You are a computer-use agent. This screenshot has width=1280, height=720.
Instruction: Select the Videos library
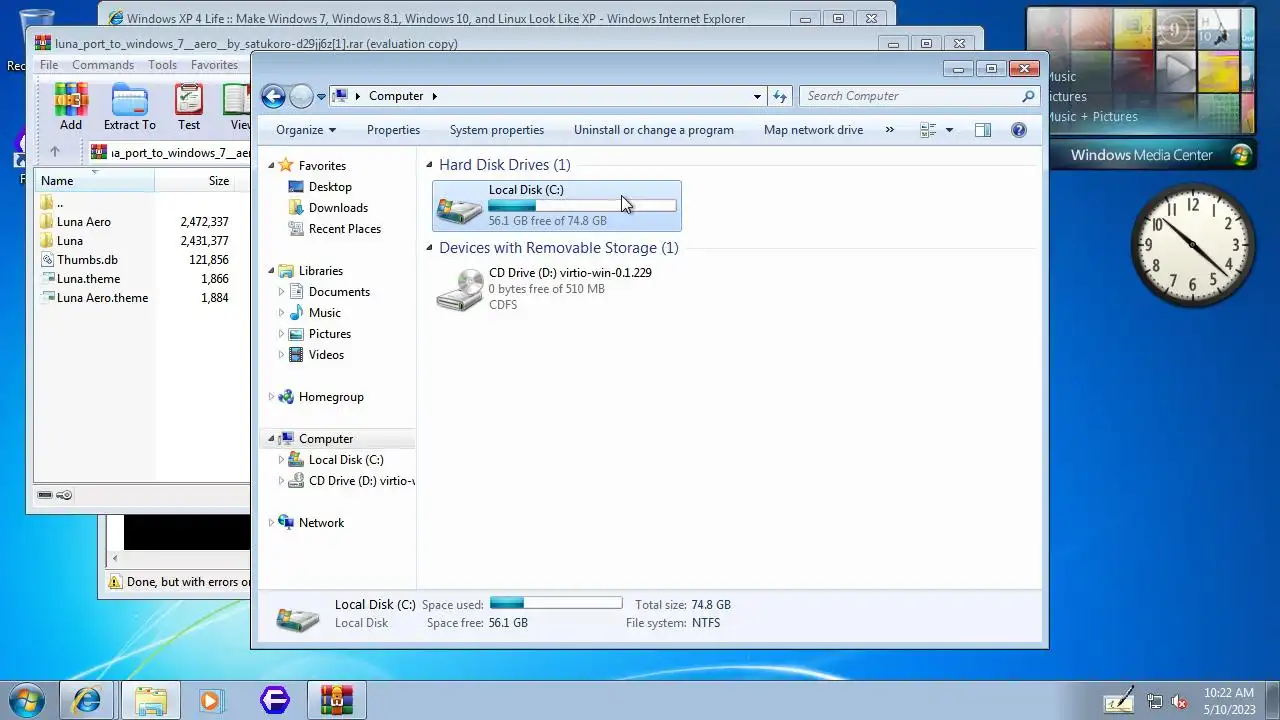point(326,355)
